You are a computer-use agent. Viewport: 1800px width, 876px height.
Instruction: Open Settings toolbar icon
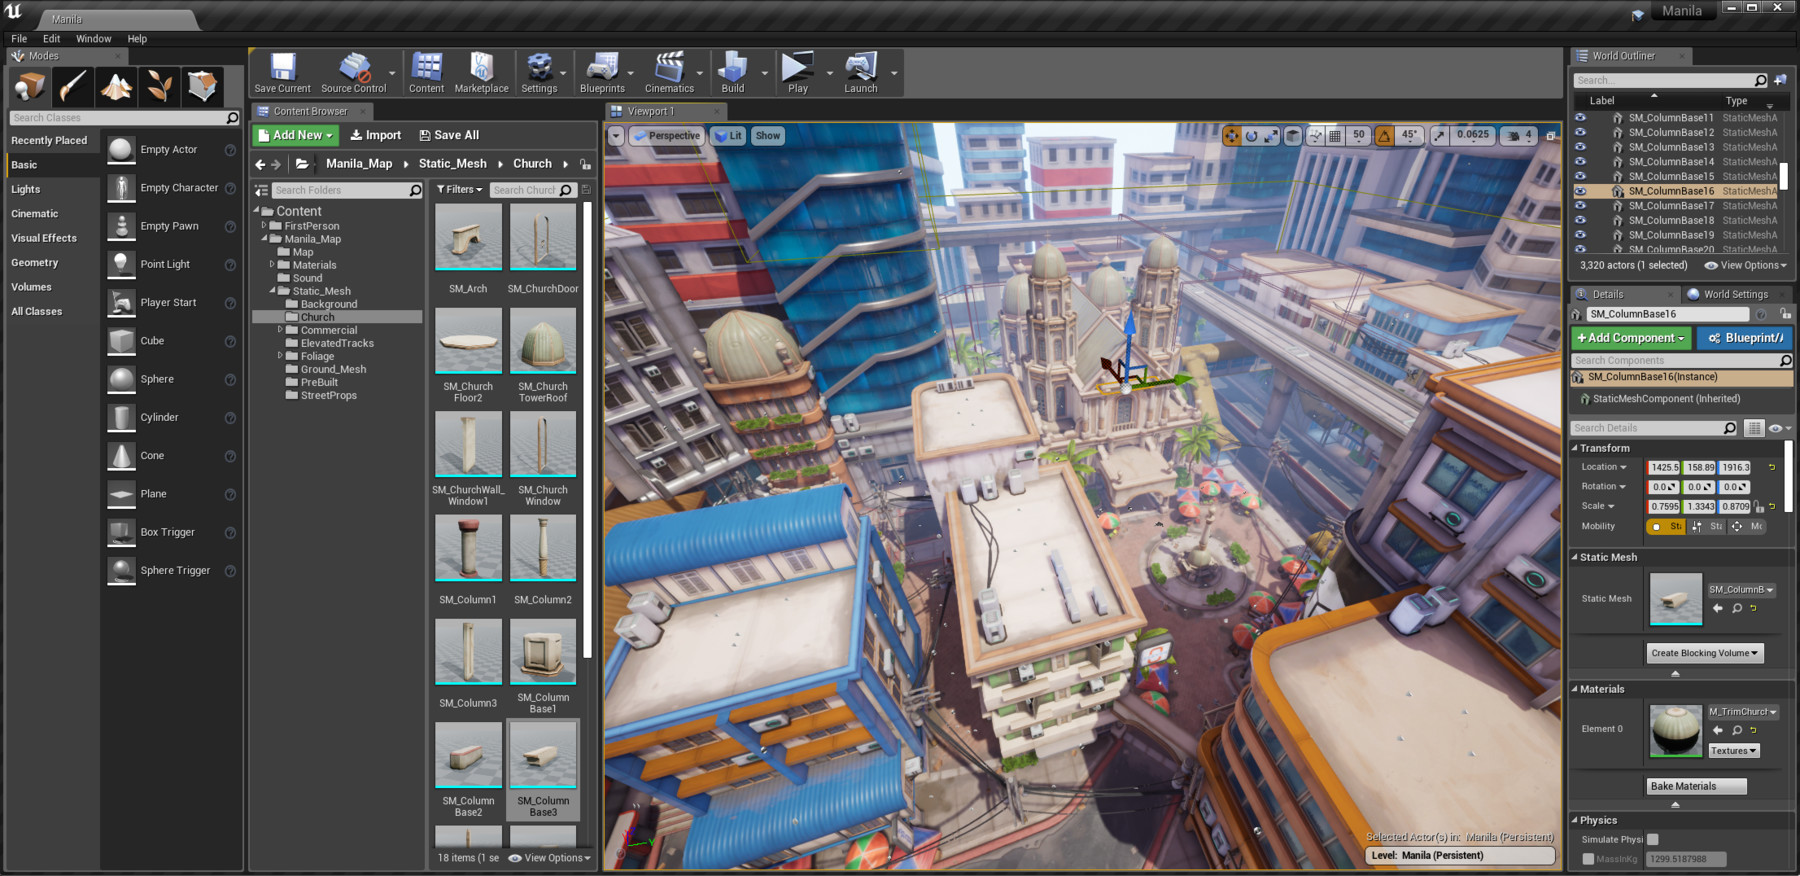pyautogui.click(x=539, y=73)
